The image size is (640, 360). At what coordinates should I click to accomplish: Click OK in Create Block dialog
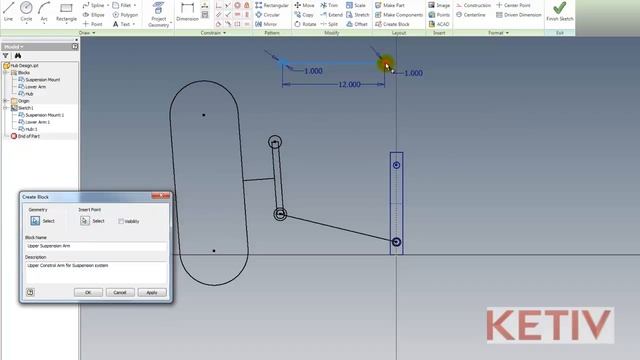(x=88, y=293)
